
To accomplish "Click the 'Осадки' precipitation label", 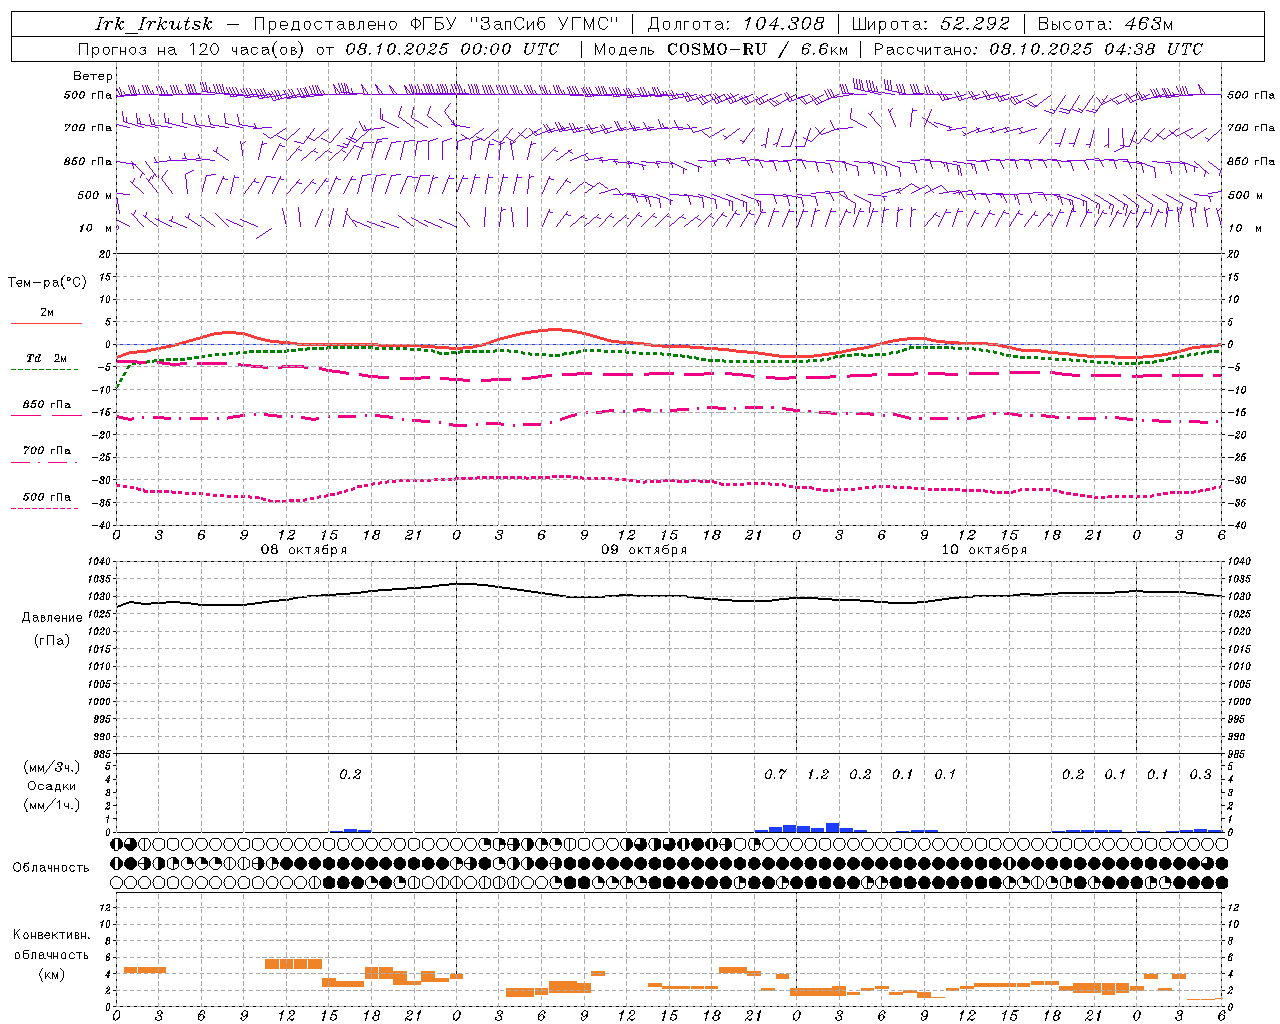I will click(52, 786).
